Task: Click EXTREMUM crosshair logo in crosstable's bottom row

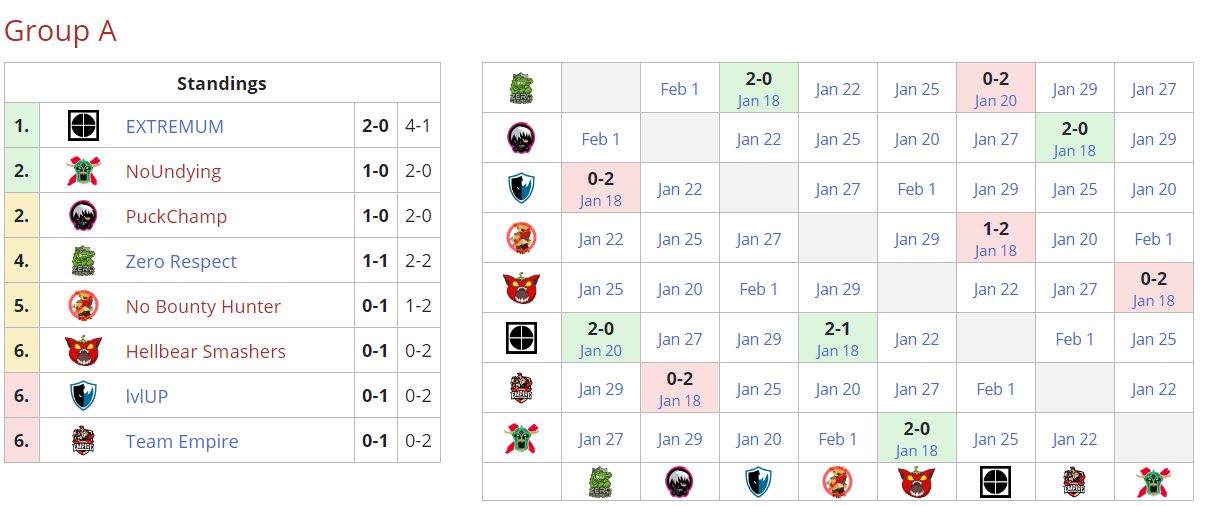Action: 995,482
